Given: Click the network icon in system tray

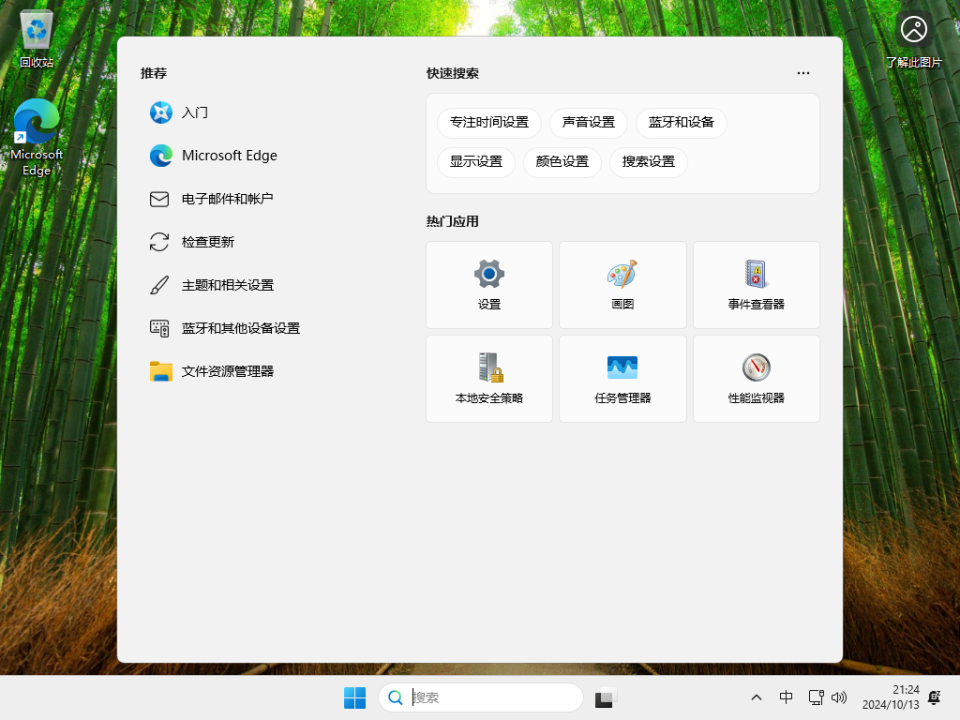Looking at the screenshot, I should pos(815,697).
